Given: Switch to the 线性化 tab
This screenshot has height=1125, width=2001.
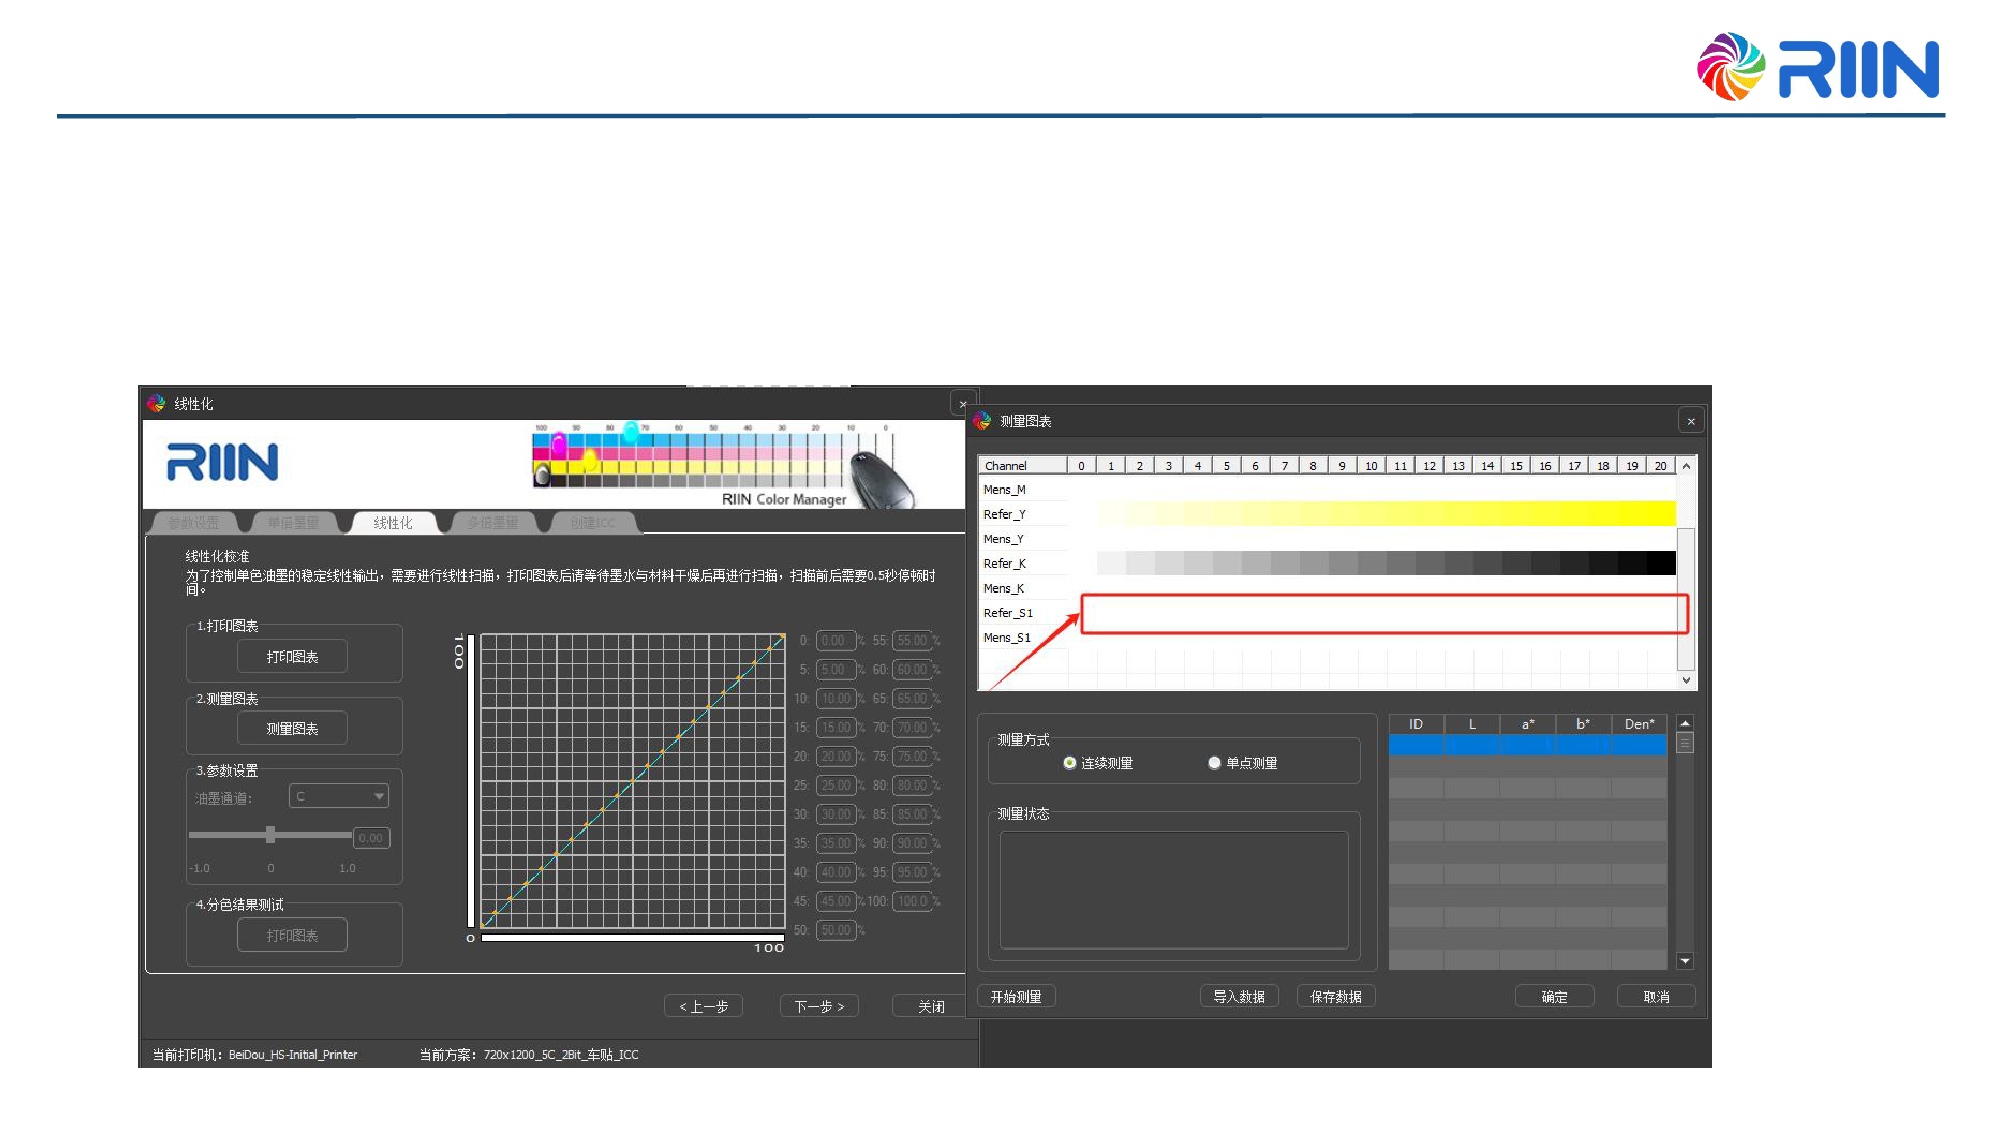Looking at the screenshot, I should tap(393, 523).
